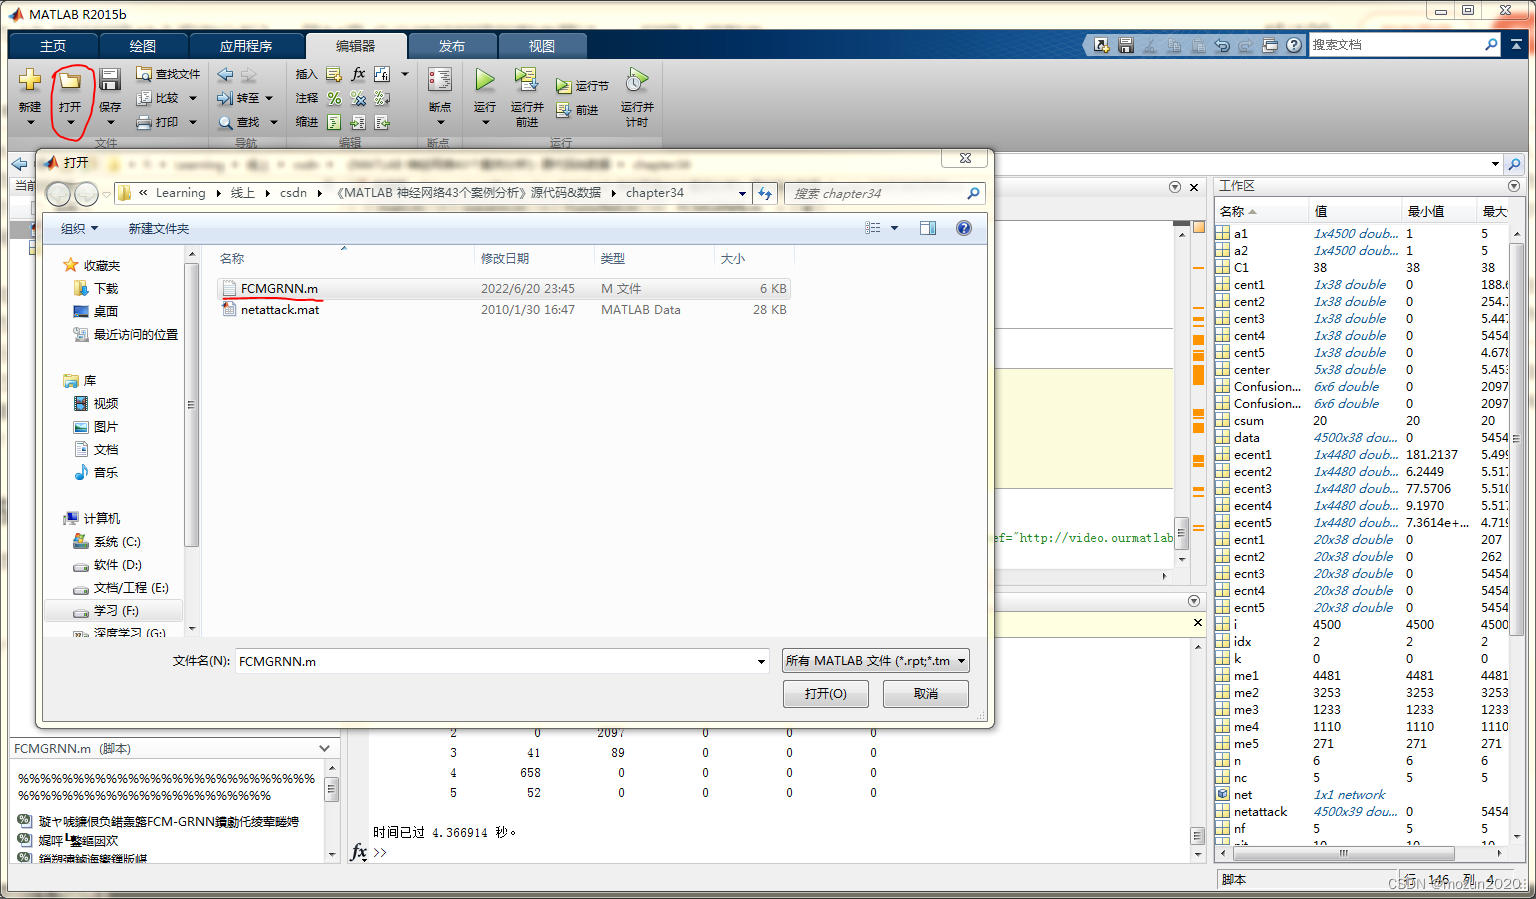Click the smart indent icon next to 缩进
This screenshot has width=1536, height=899.
pyautogui.click(x=334, y=122)
